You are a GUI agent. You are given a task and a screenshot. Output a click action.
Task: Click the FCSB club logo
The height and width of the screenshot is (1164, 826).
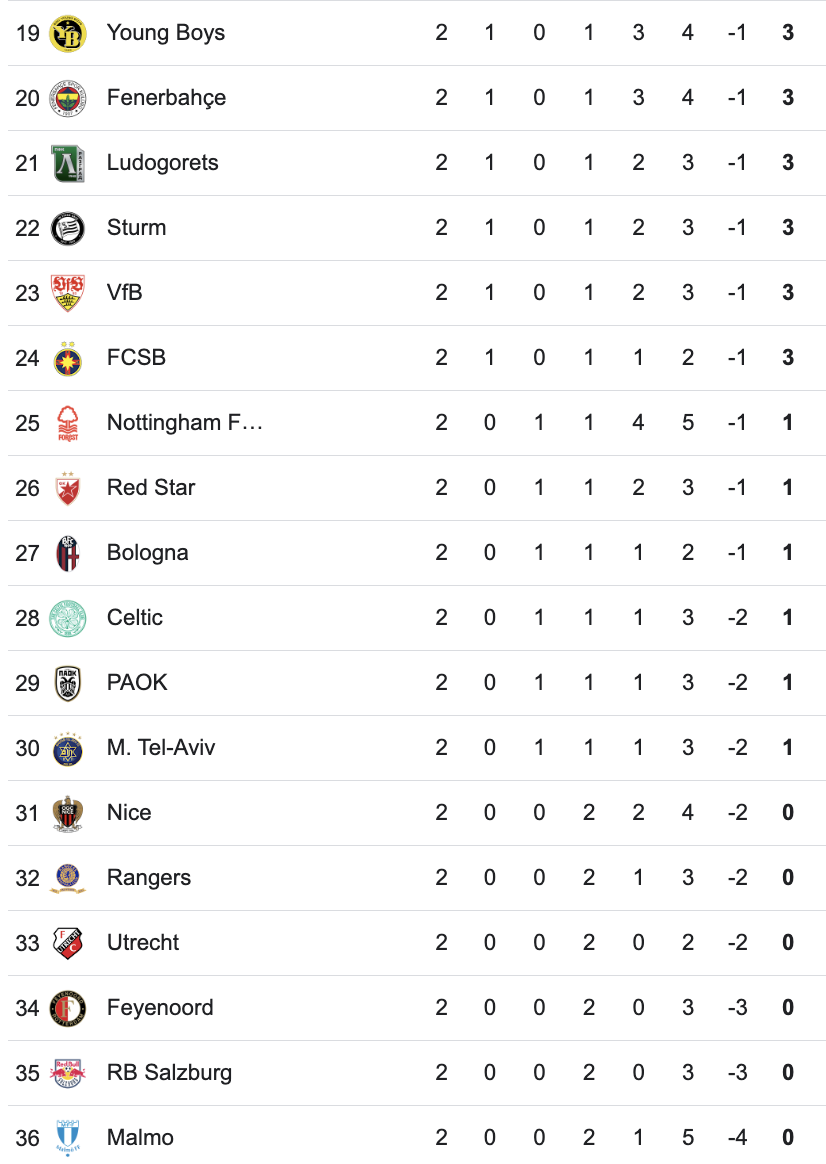(x=68, y=358)
